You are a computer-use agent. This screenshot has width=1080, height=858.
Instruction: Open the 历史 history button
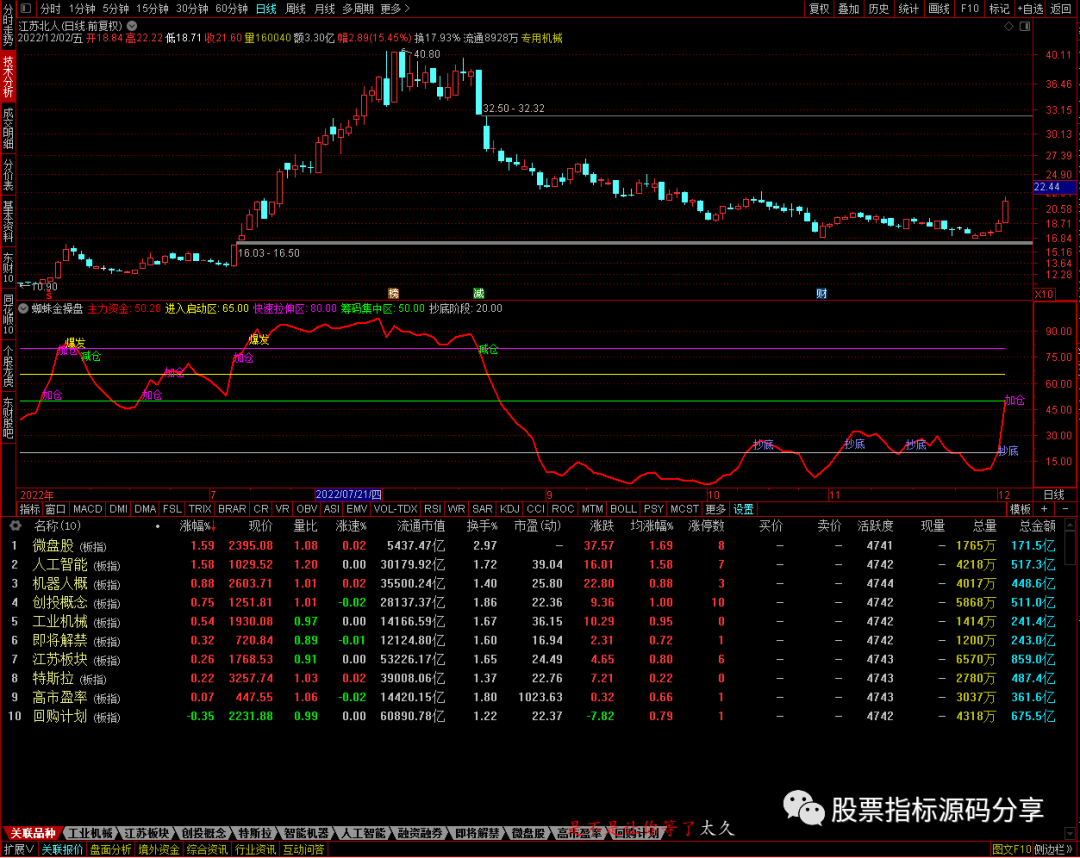(878, 9)
